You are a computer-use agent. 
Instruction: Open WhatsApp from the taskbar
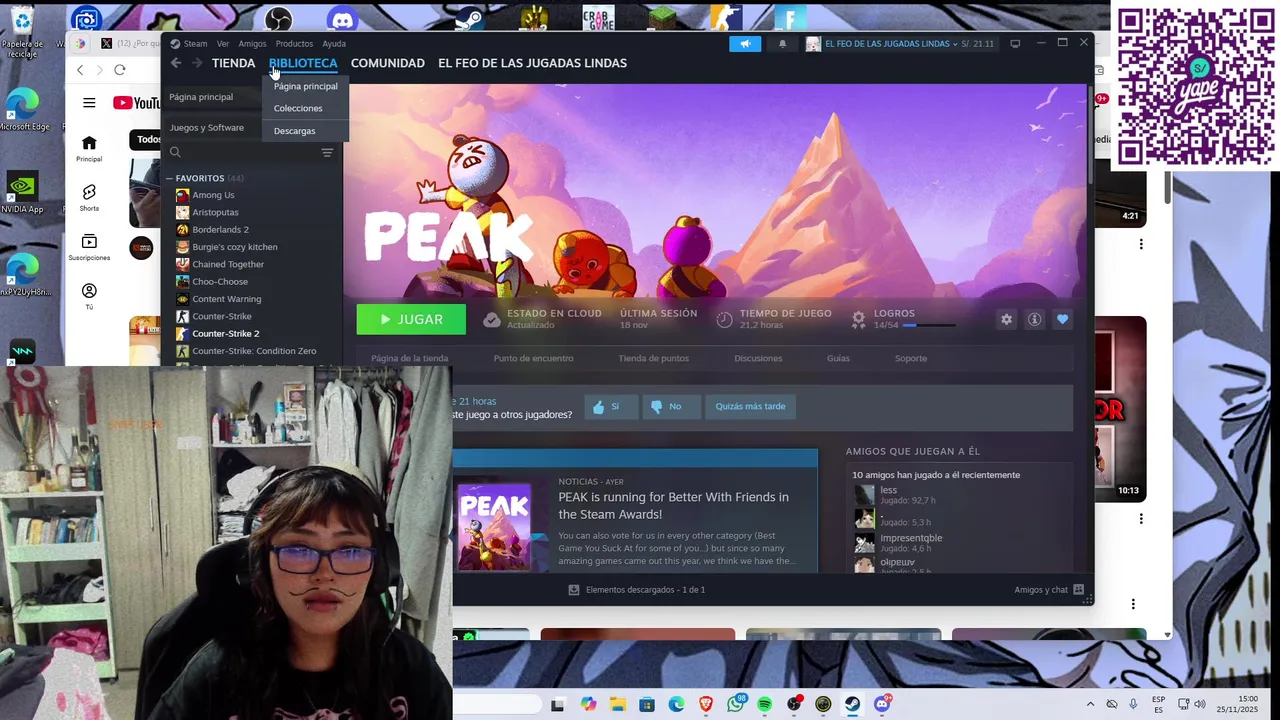tap(736, 704)
